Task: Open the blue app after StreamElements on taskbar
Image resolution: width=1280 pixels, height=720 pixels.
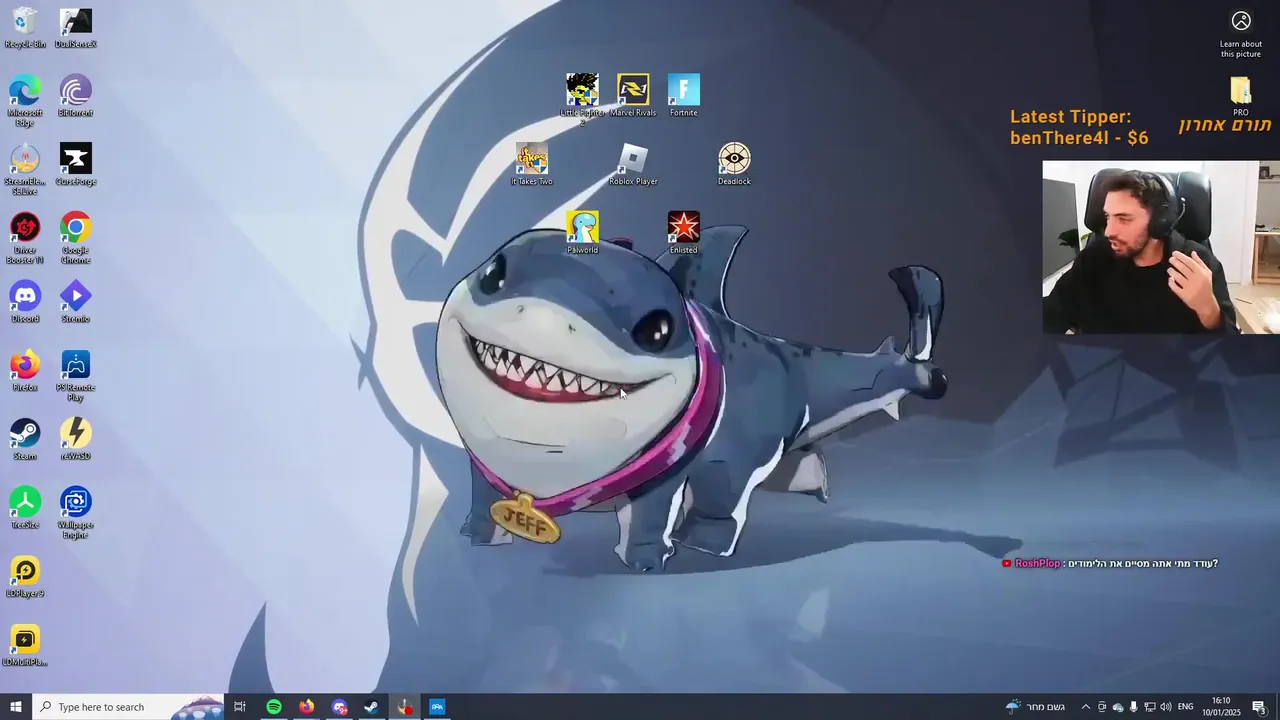Action: (437, 707)
